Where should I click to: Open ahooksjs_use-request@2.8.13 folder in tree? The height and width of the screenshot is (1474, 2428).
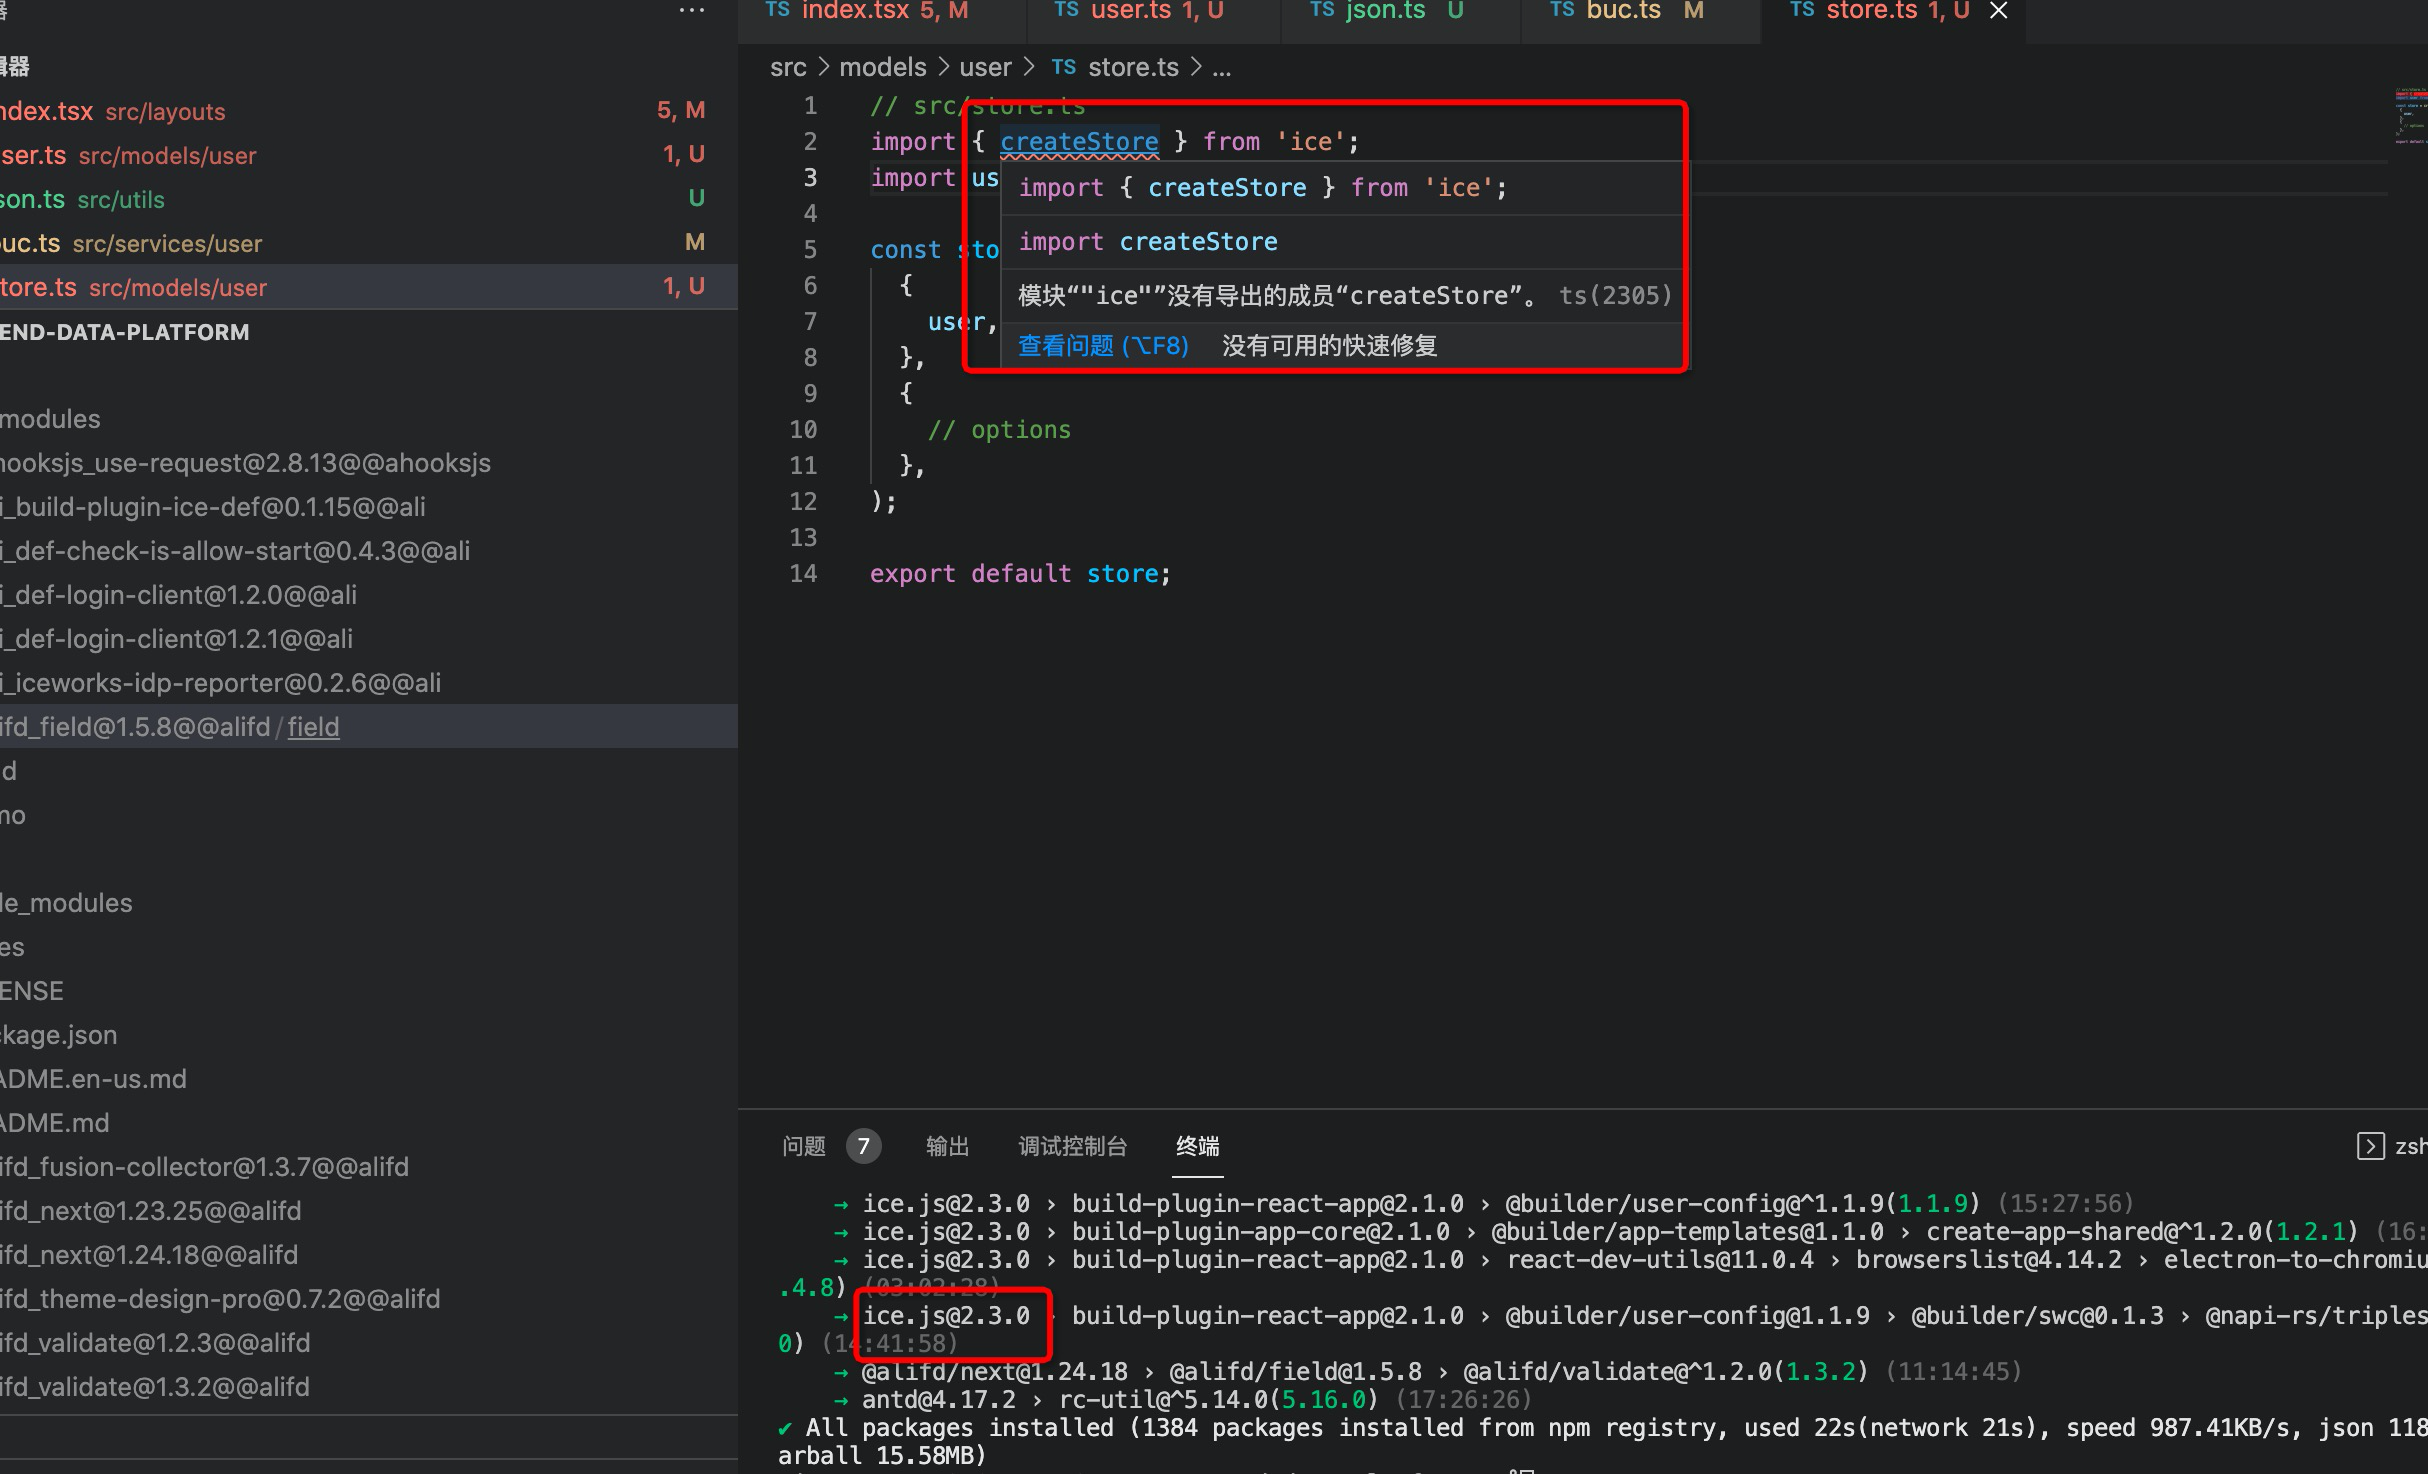click(369, 463)
